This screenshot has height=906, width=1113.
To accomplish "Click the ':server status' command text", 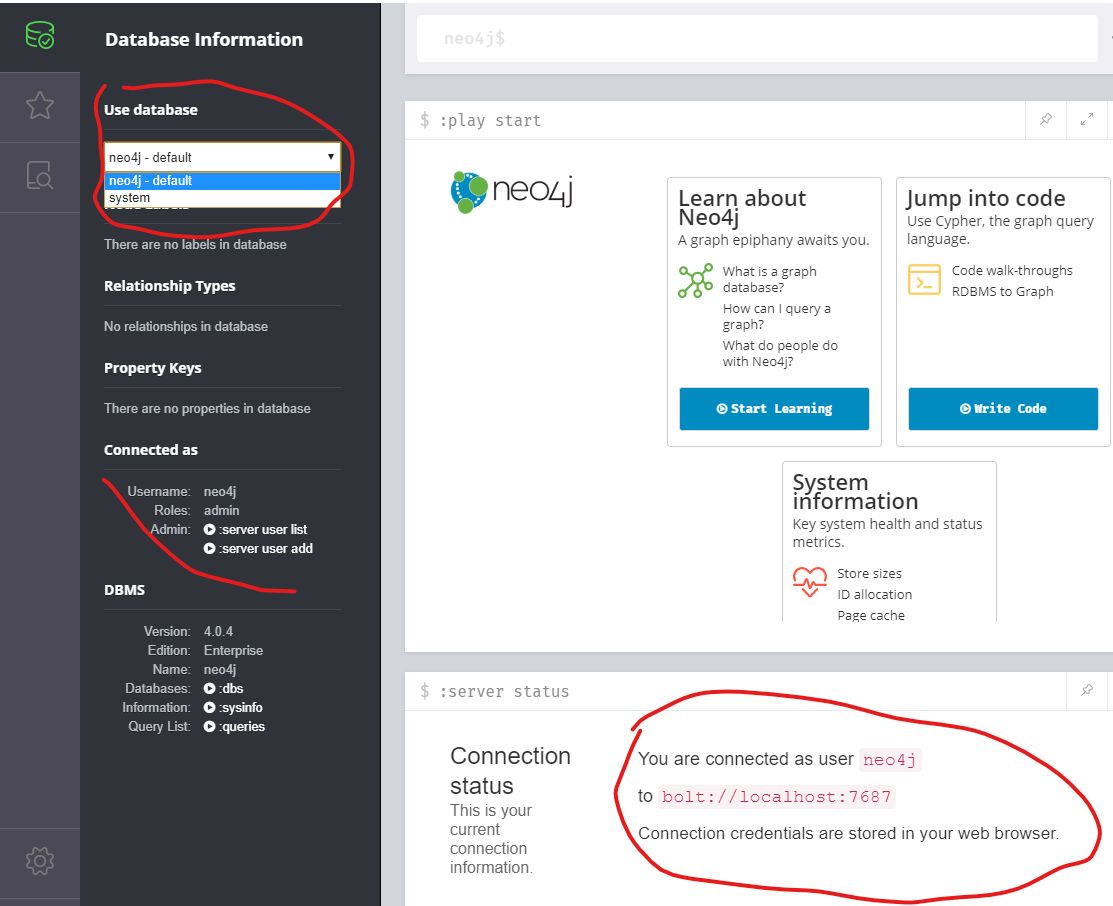I will [x=504, y=691].
